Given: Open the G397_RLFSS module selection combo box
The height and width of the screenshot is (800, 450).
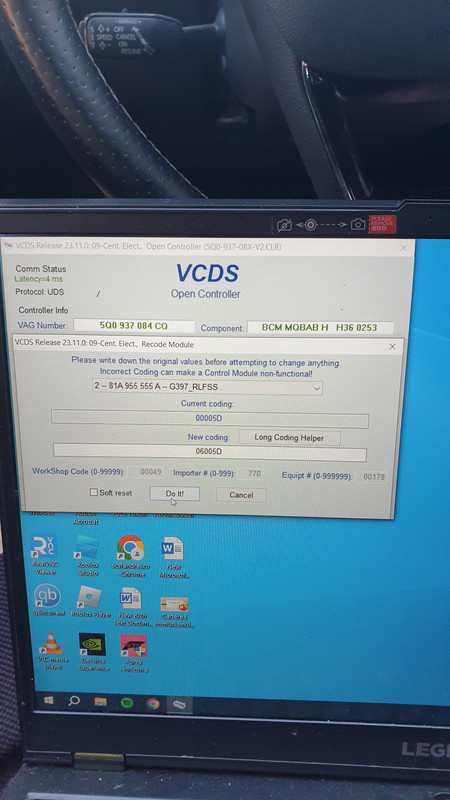Looking at the screenshot, I should click(207, 387).
